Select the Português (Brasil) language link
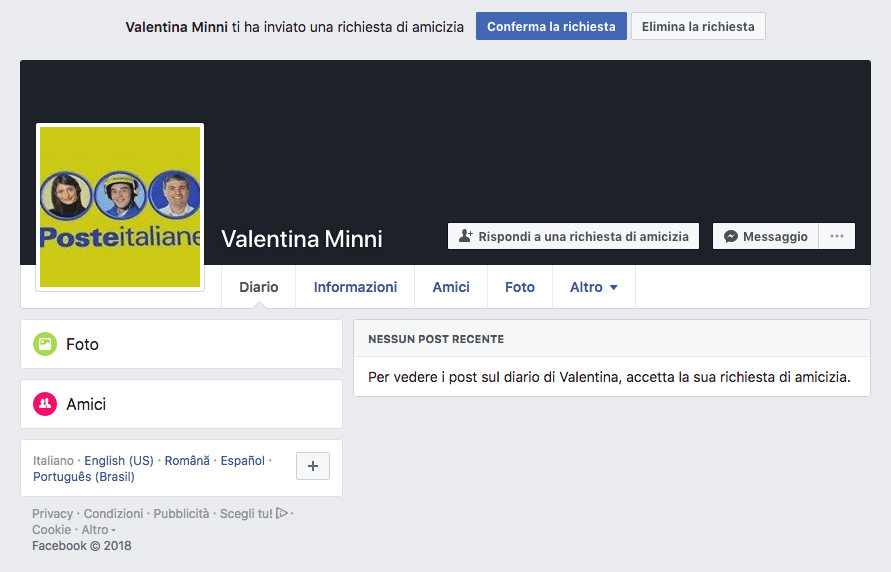 pyautogui.click(x=83, y=477)
